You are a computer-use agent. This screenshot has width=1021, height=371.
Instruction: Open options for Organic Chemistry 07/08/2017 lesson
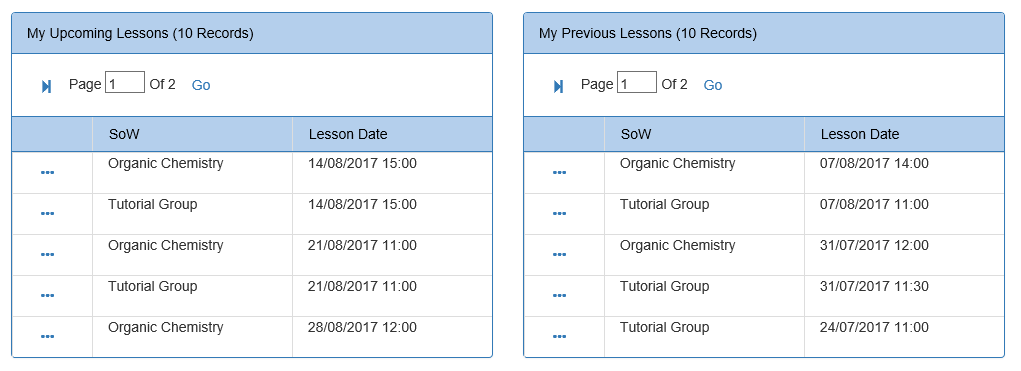(559, 172)
